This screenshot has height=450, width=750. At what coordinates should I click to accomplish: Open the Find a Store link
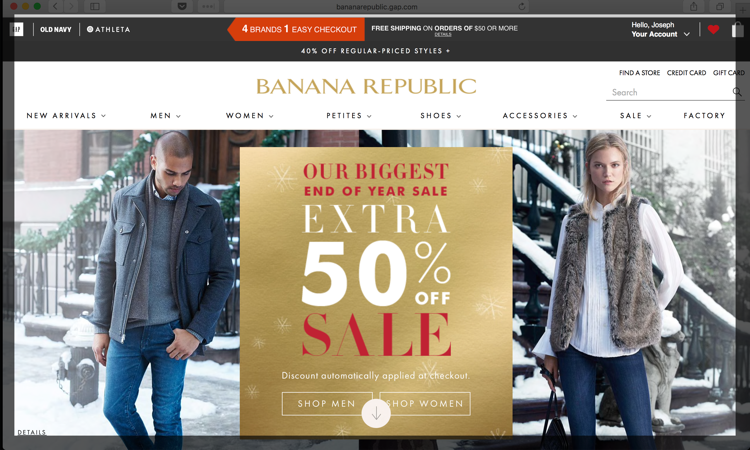(x=639, y=73)
